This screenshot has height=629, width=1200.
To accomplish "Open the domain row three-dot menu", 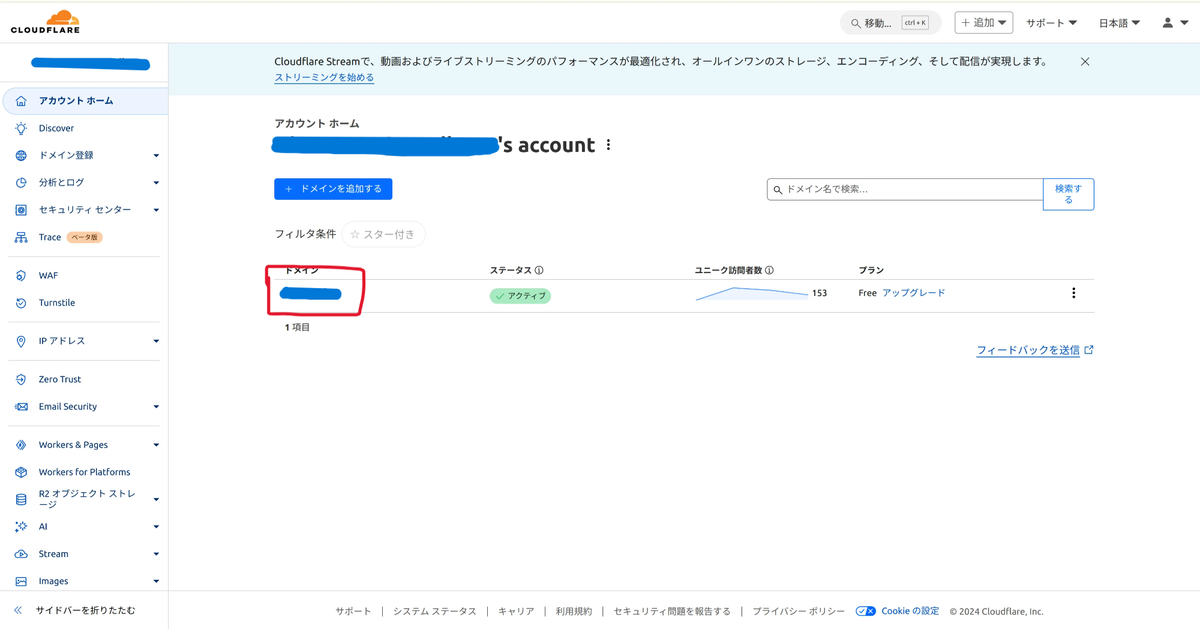I will point(1074,293).
